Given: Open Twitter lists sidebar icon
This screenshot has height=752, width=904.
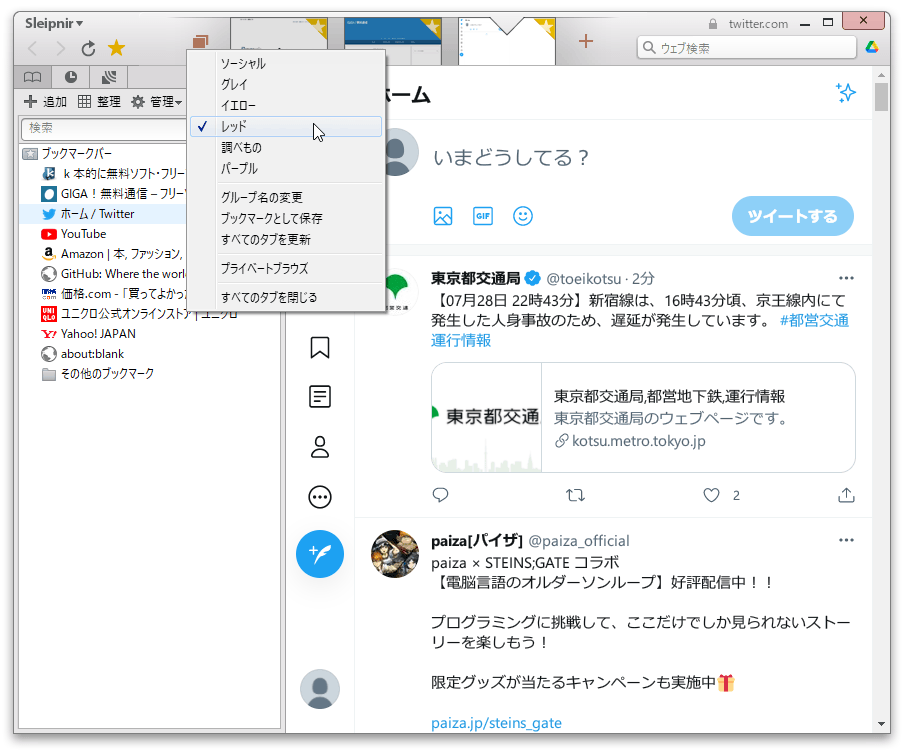Looking at the screenshot, I should 320,397.
